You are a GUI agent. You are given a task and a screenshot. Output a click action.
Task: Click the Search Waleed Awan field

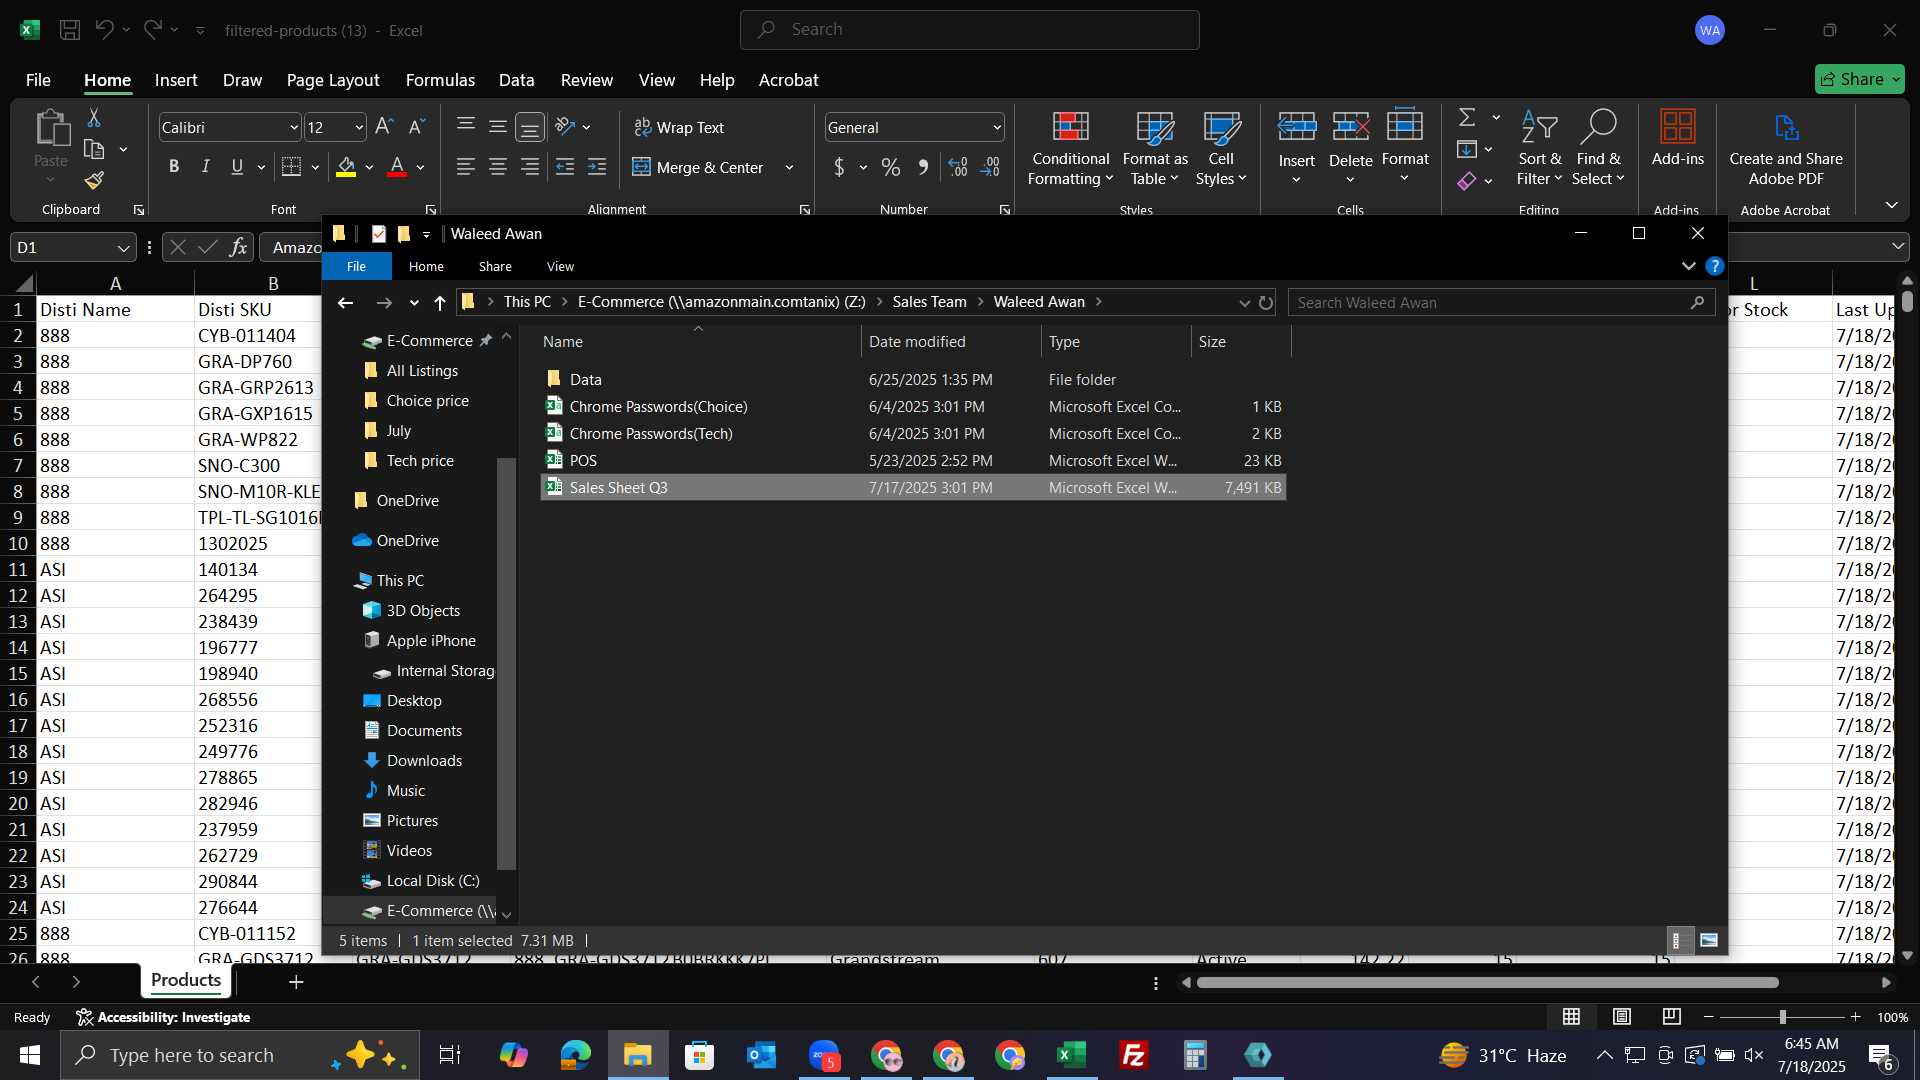(1501, 303)
